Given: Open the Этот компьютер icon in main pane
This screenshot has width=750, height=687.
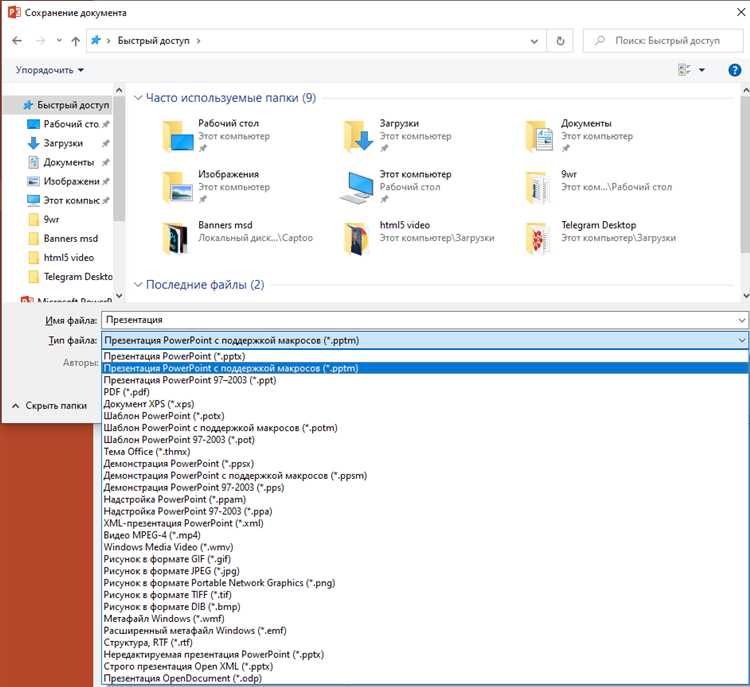Looking at the screenshot, I should [359, 186].
